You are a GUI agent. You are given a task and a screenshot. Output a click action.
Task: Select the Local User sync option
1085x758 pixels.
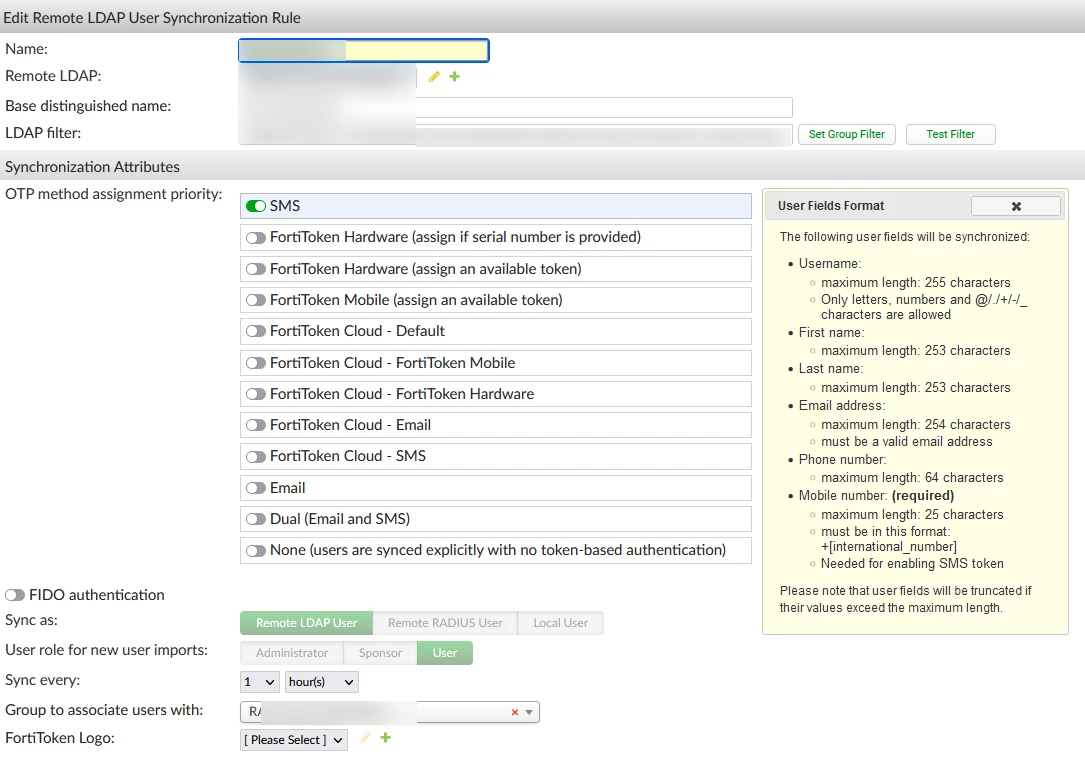[x=560, y=623]
